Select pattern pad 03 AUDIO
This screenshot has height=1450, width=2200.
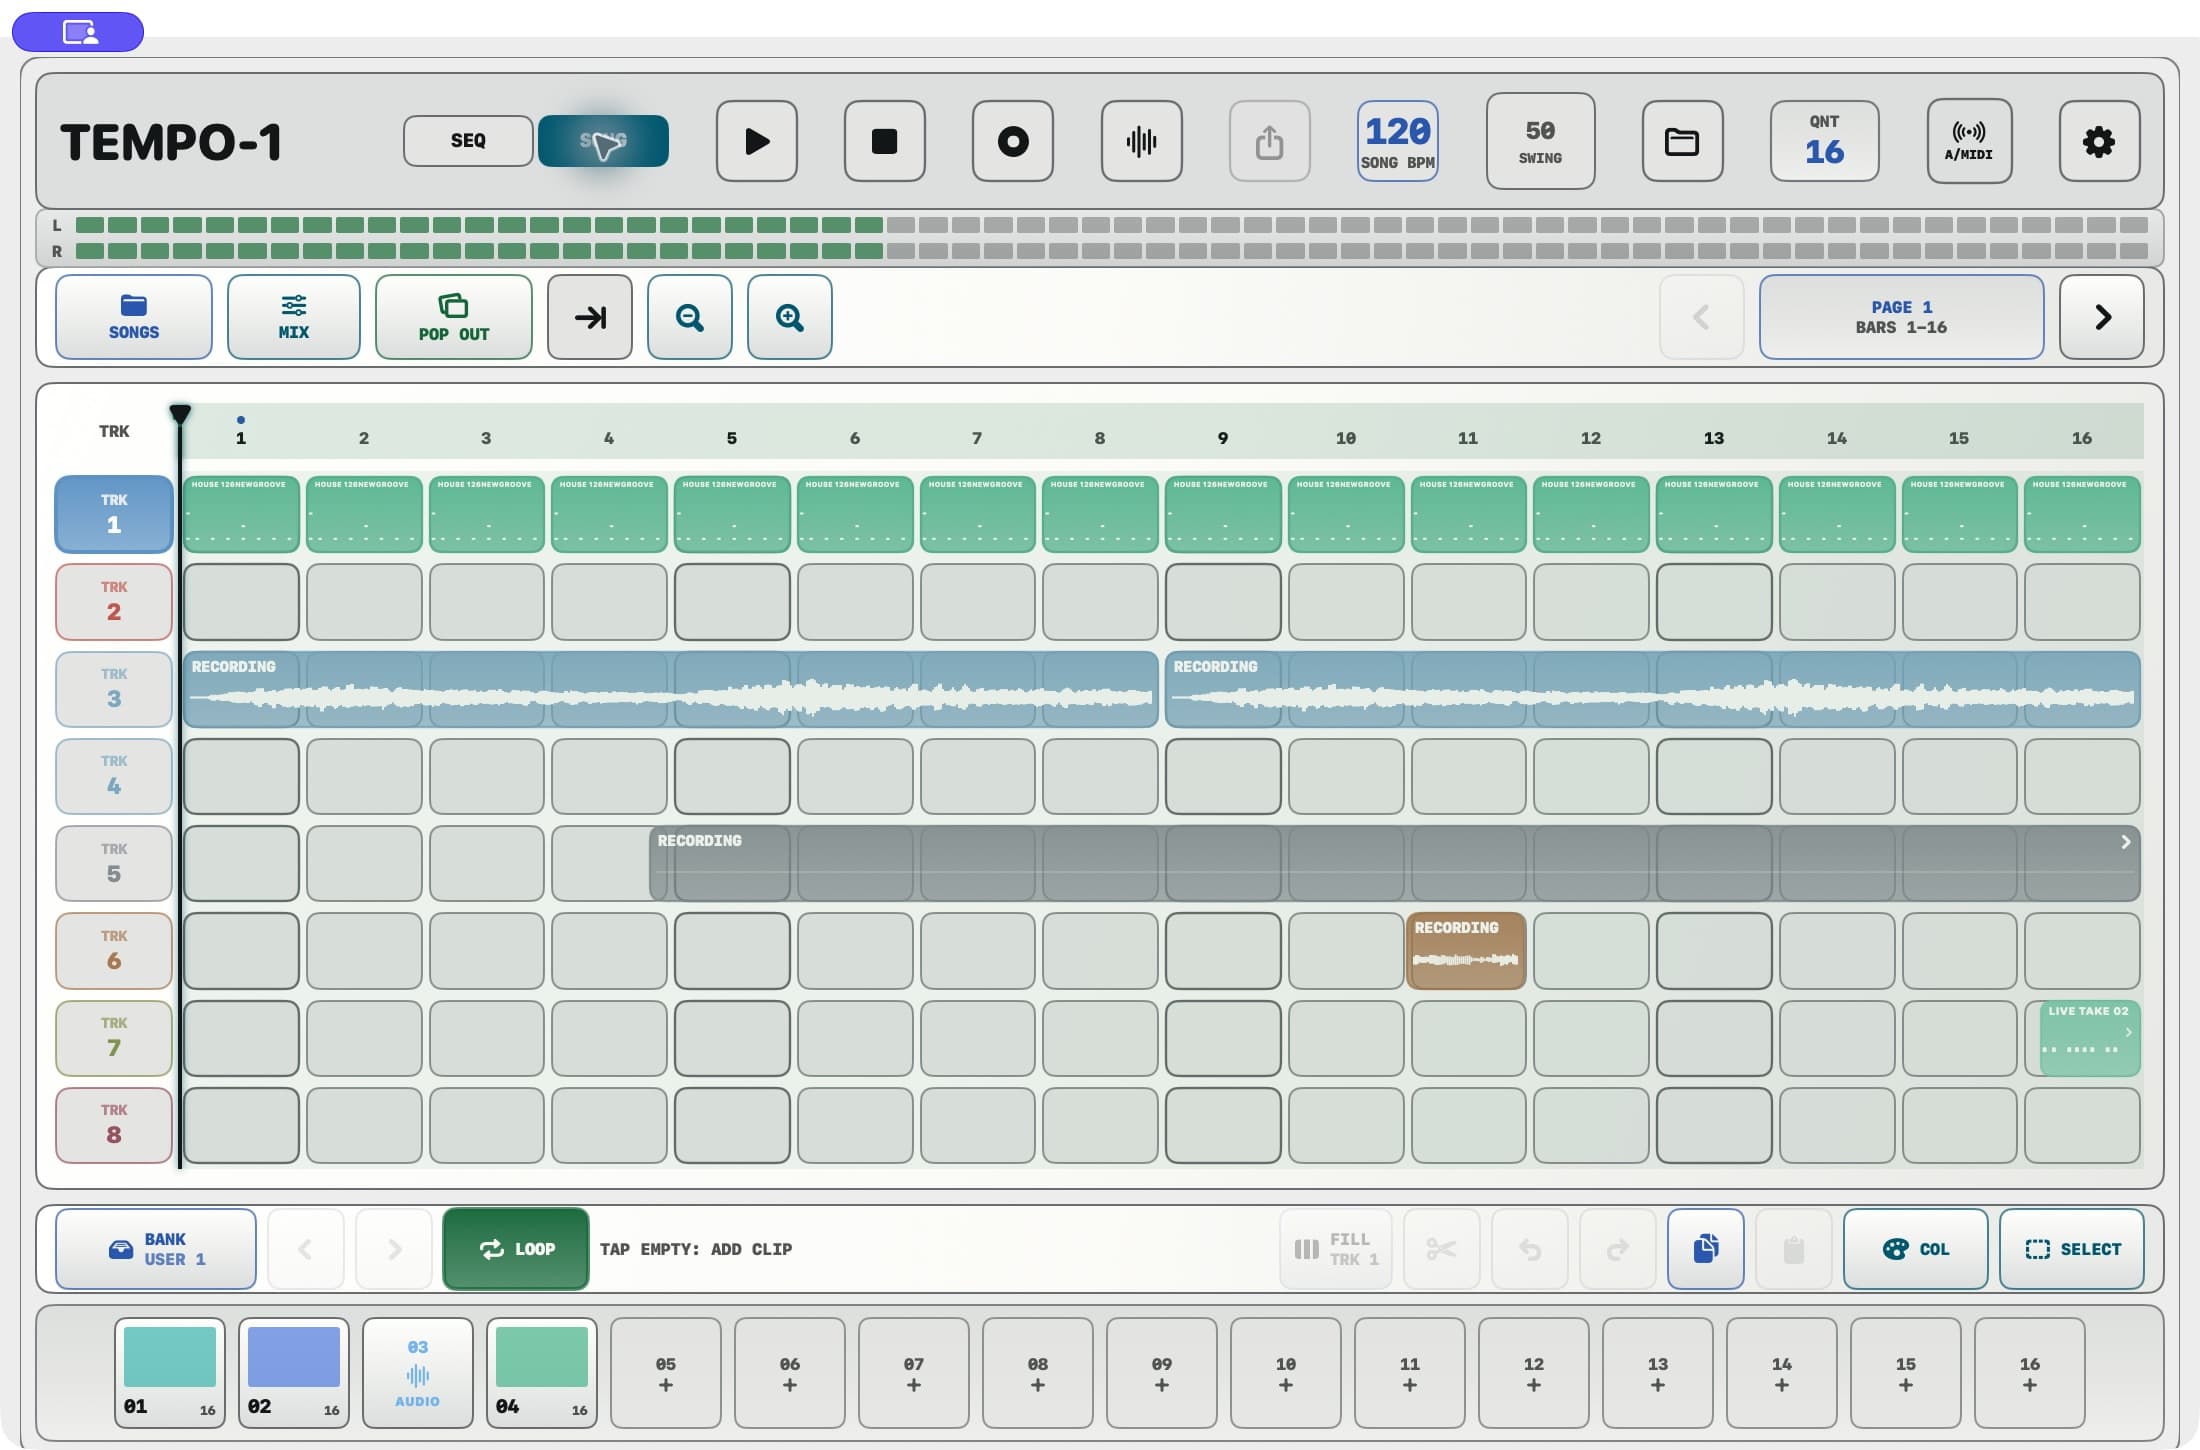pyautogui.click(x=418, y=1372)
